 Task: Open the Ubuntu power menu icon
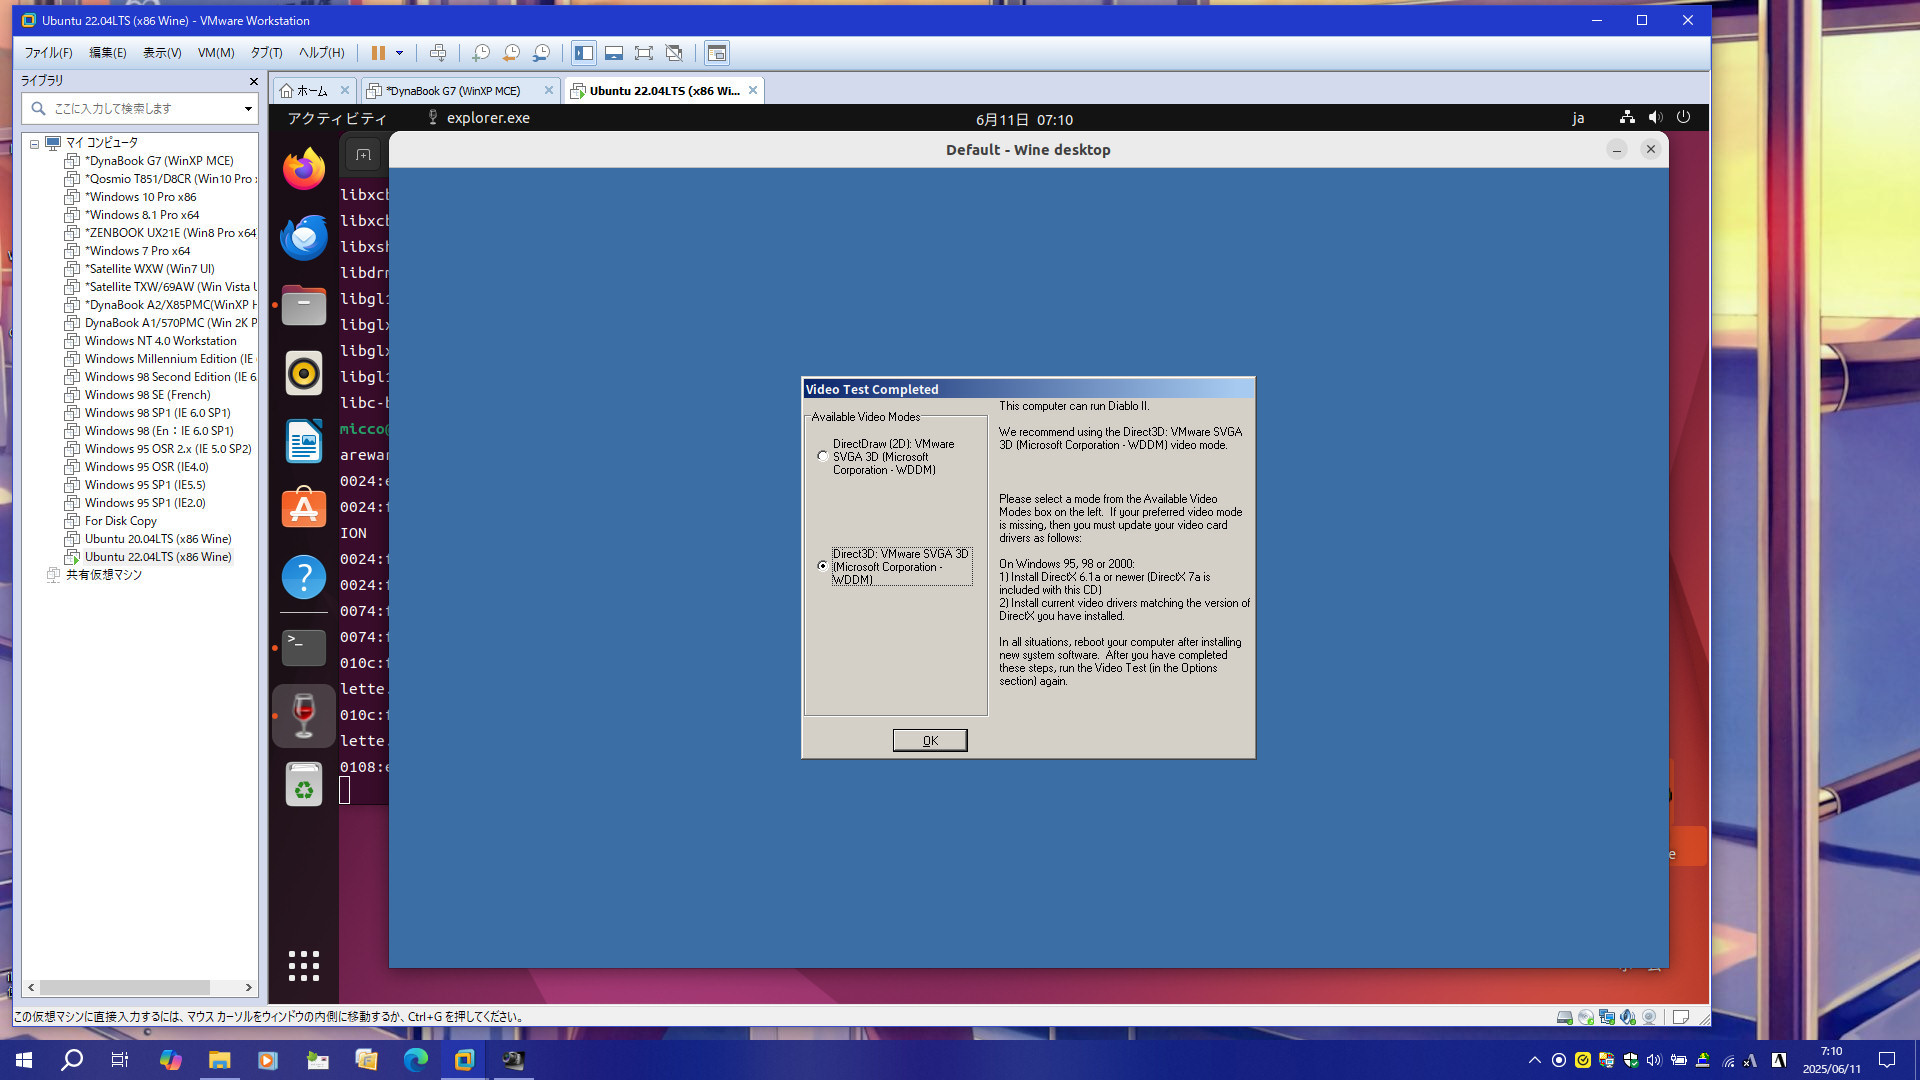coord(1684,117)
